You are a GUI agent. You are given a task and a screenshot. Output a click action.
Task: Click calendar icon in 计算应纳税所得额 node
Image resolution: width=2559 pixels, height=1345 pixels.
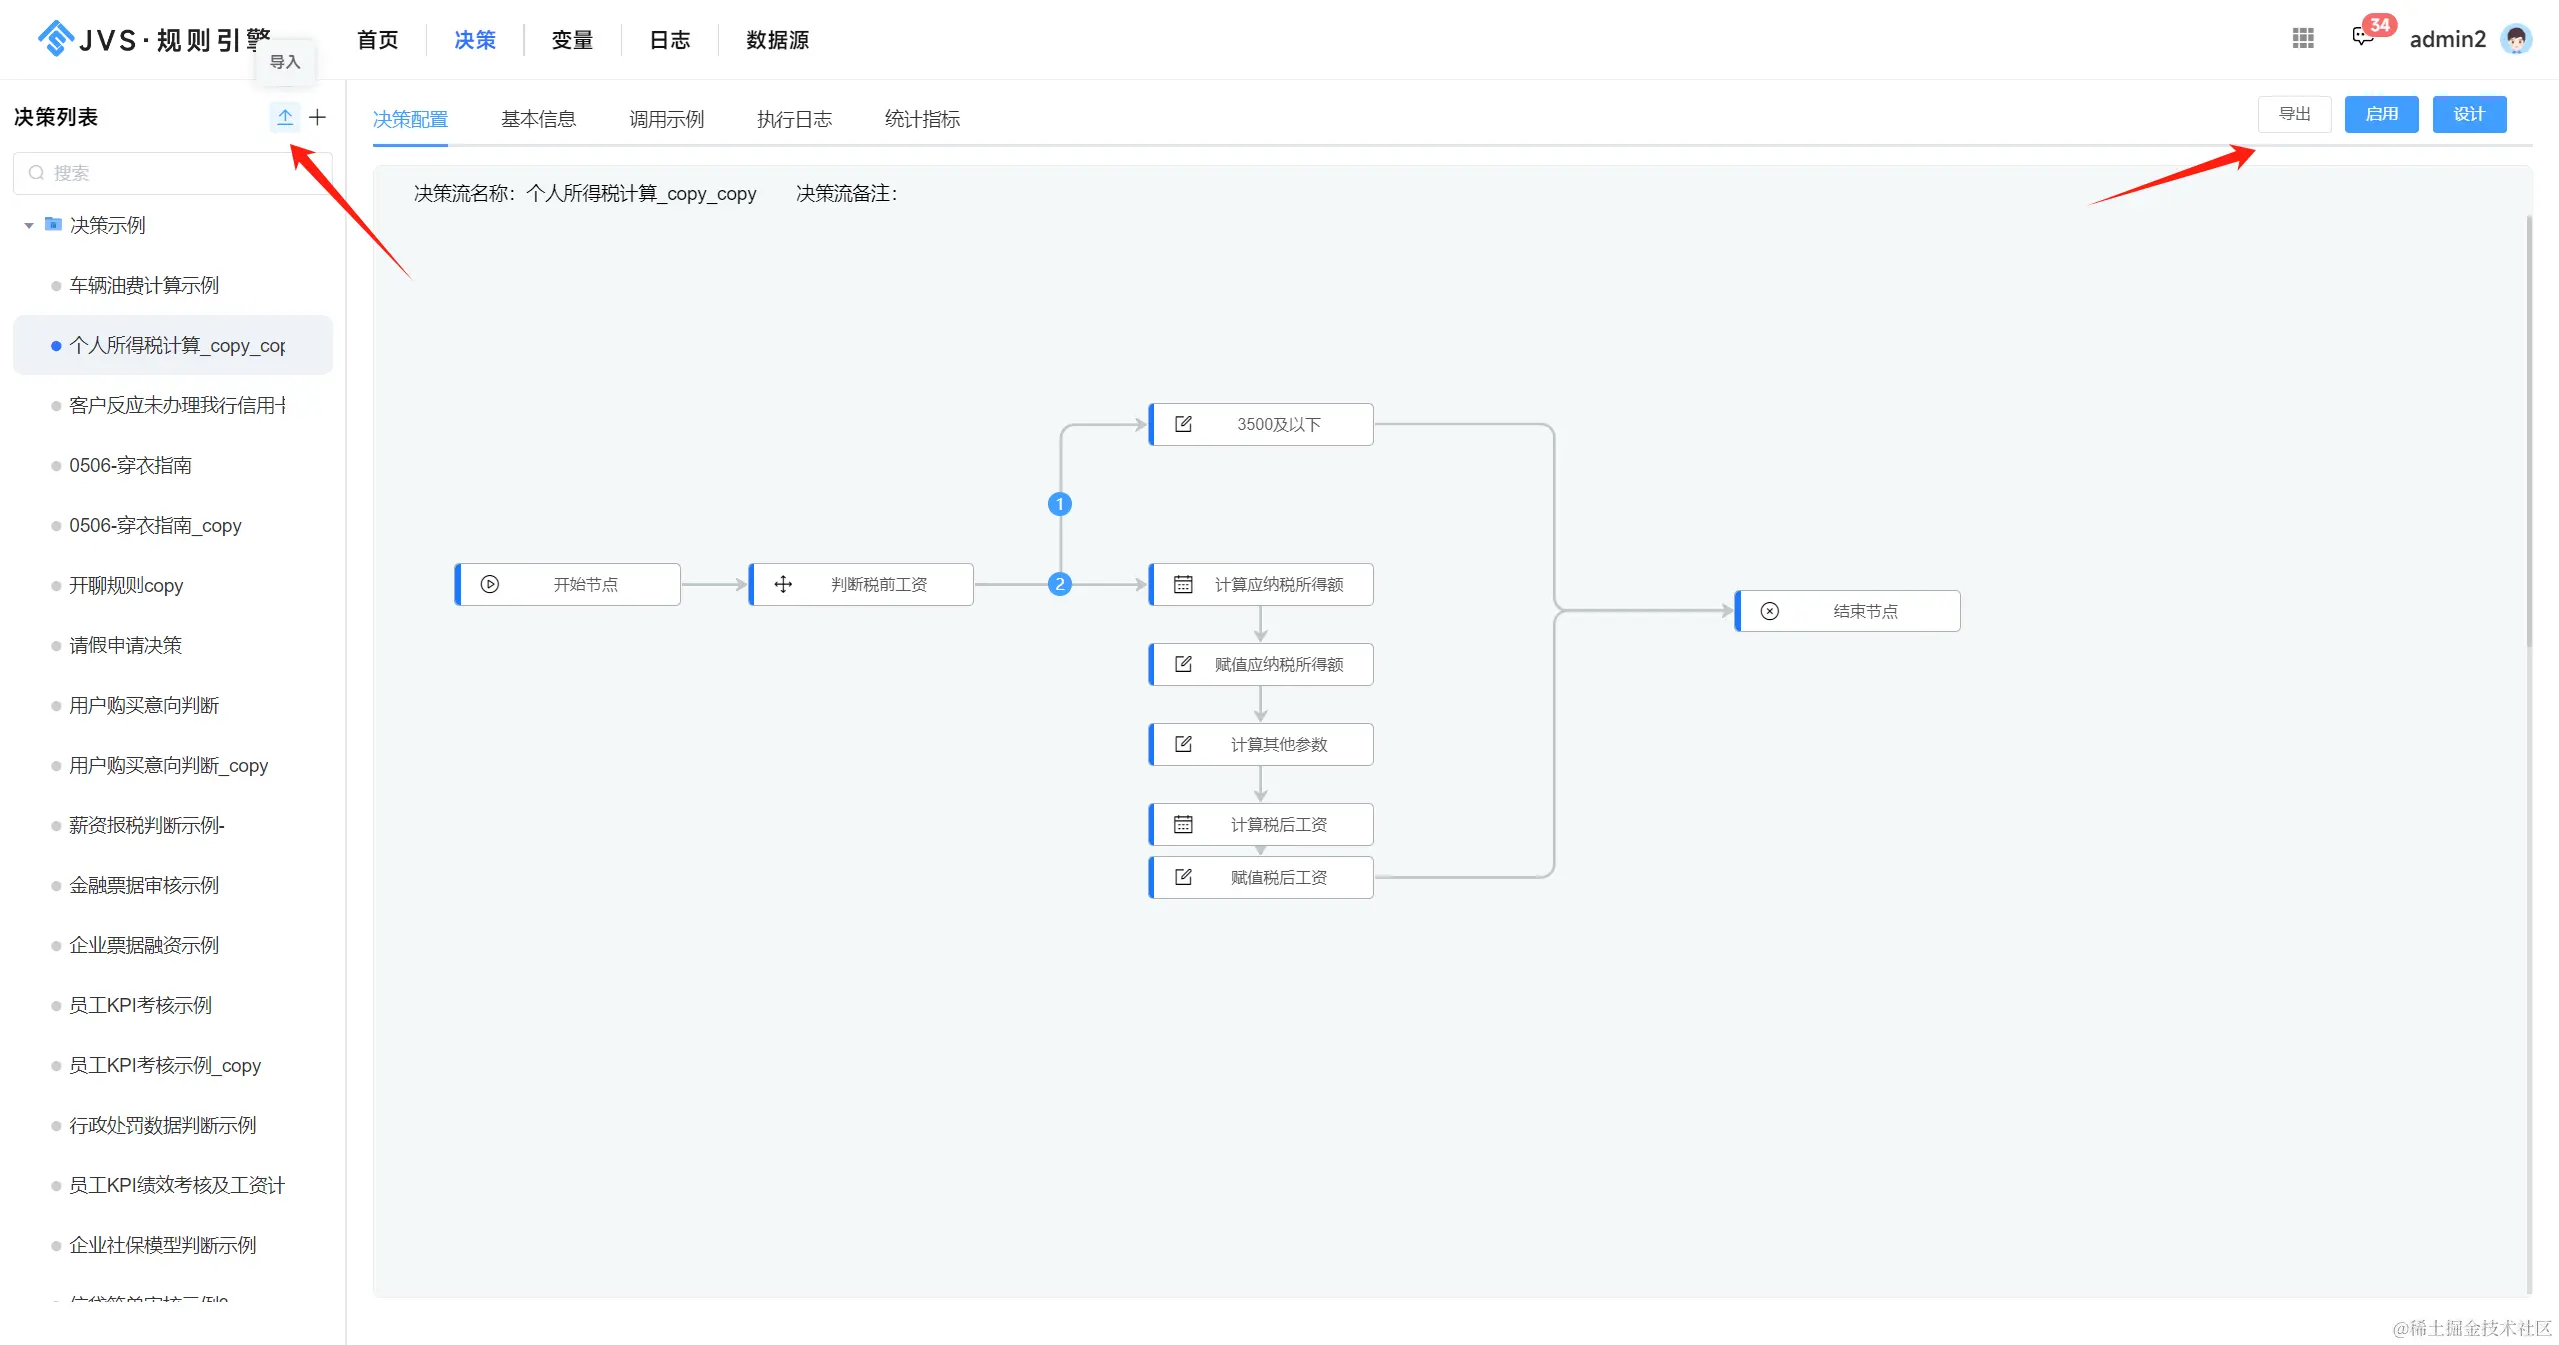(x=1183, y=584)
